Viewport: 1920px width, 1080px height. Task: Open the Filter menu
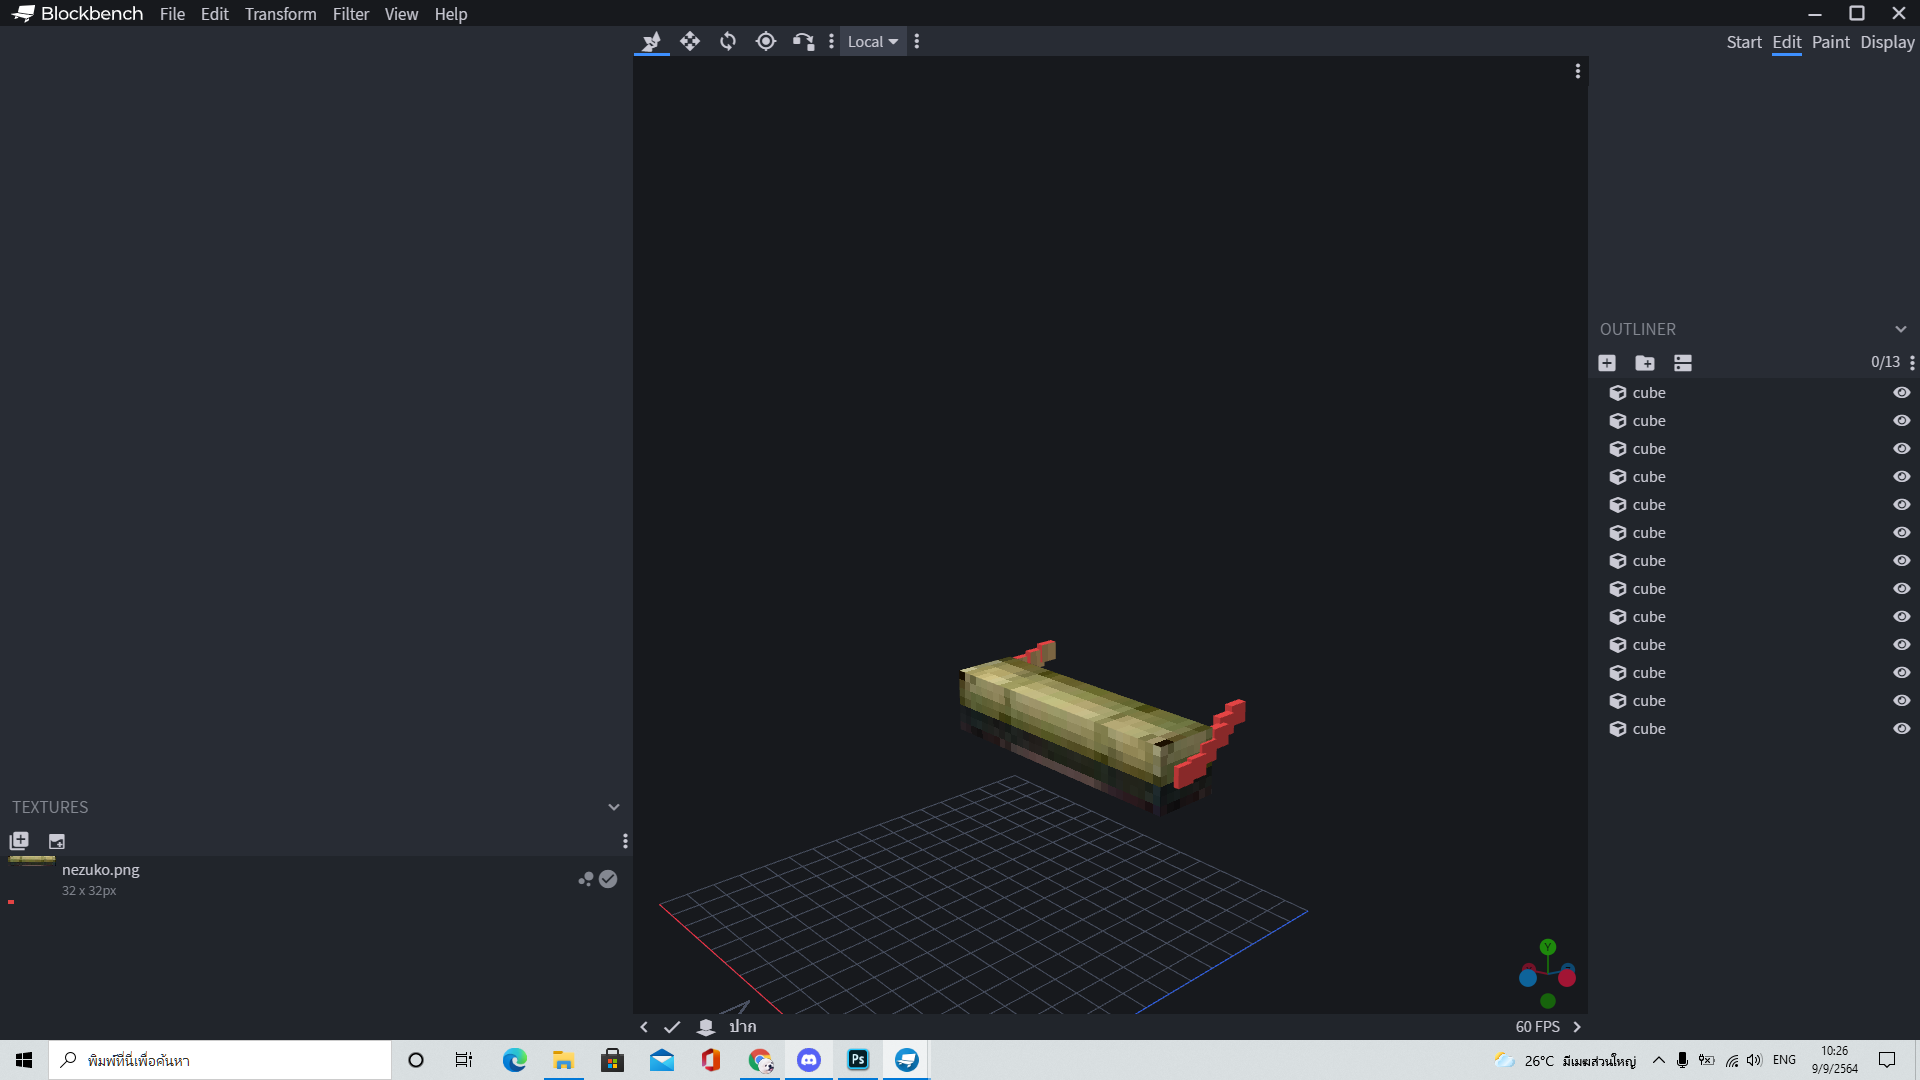(x=351, y=14)
